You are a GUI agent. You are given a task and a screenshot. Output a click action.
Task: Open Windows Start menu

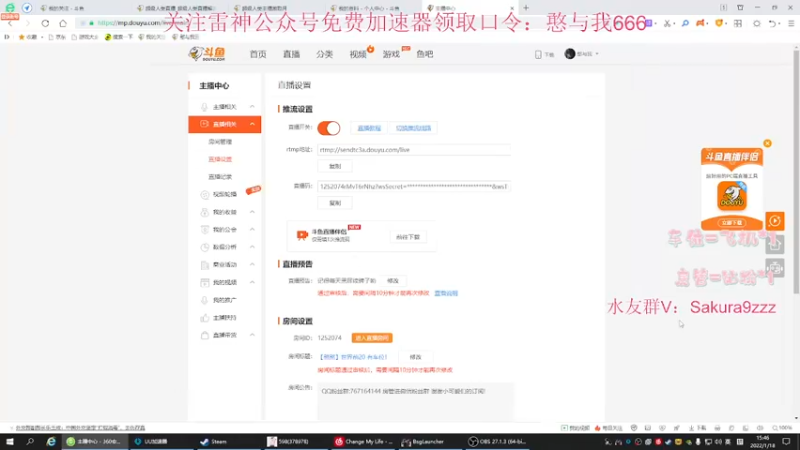click(x=10, y=442)
